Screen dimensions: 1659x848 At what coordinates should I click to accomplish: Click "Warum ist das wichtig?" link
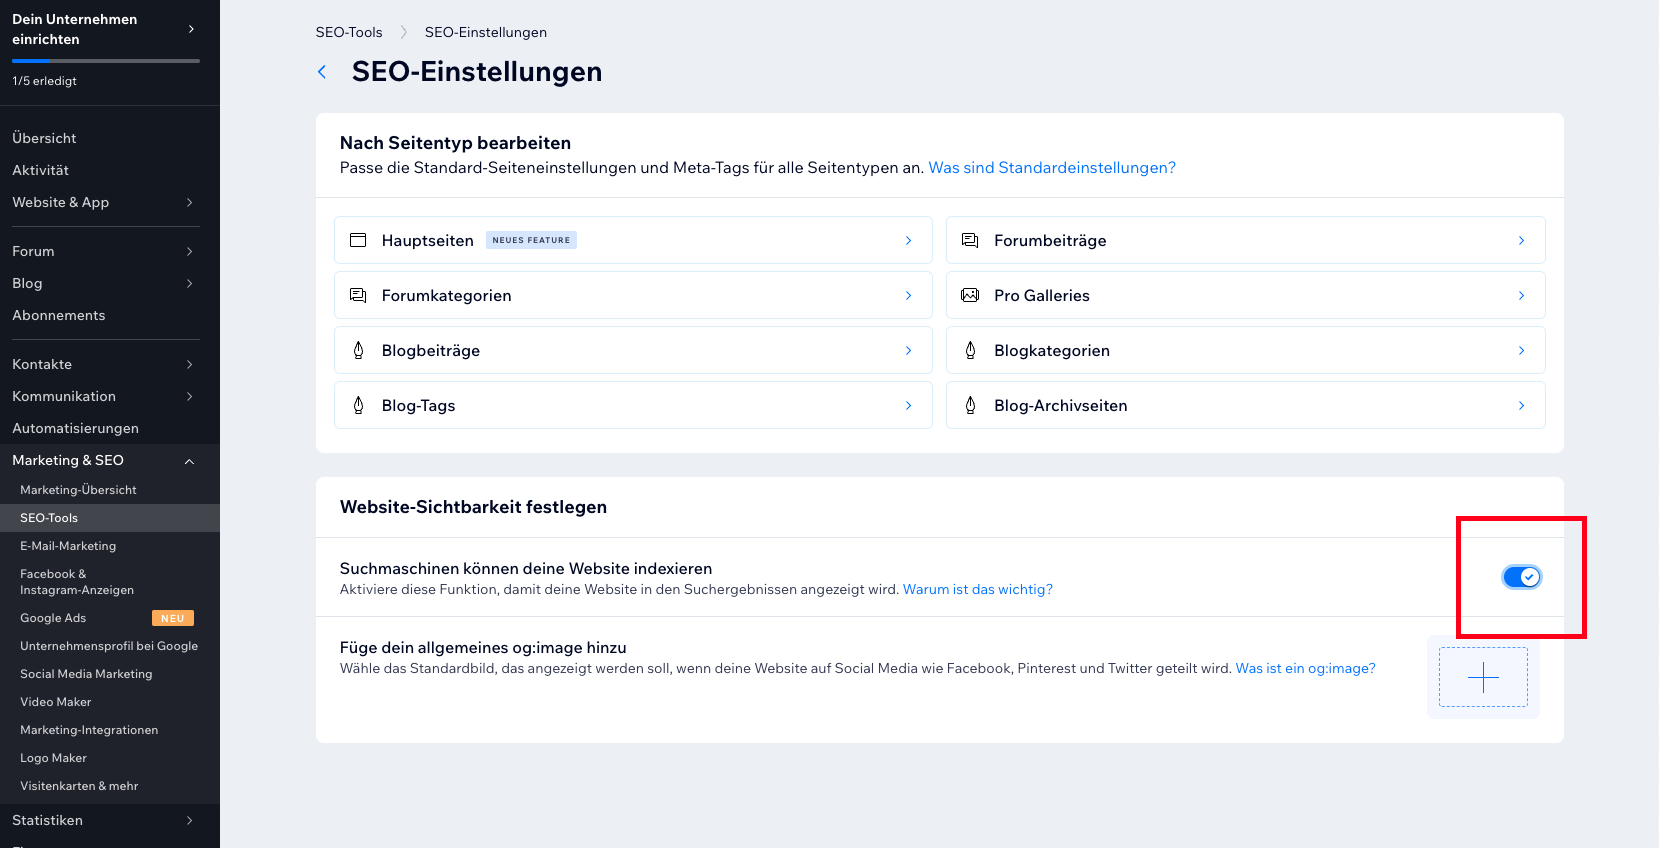[977, 590]
